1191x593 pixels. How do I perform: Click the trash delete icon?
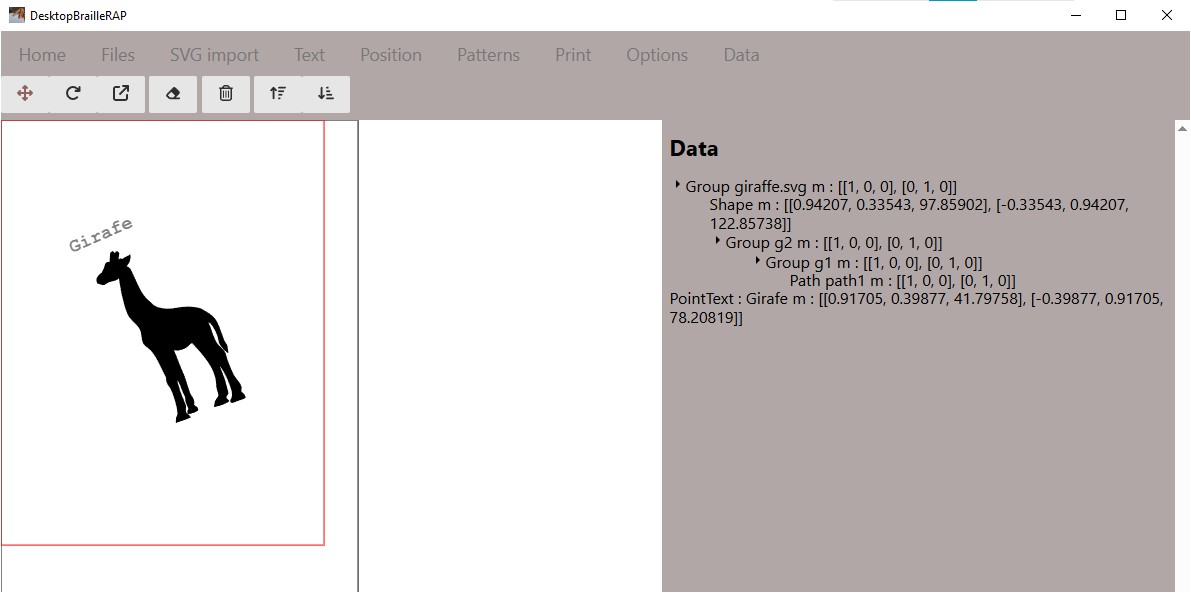click(226, 93)
